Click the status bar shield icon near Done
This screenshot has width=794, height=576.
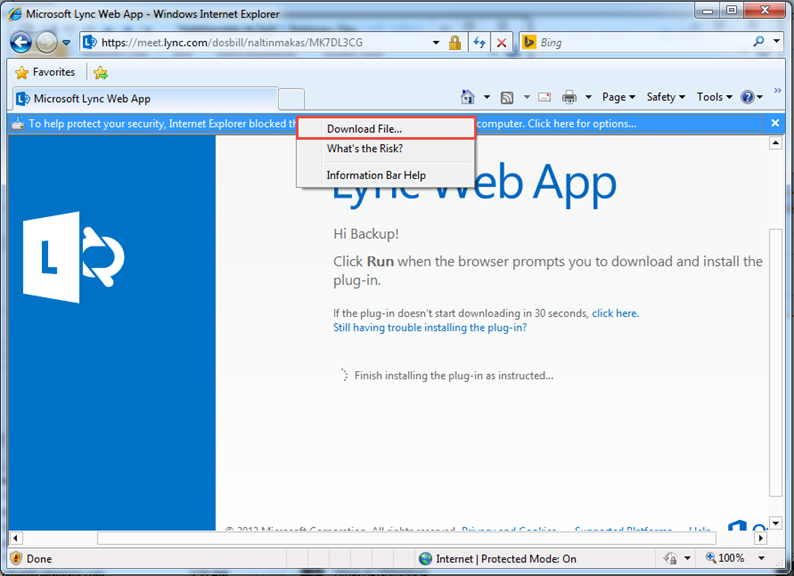coord(16,558)
